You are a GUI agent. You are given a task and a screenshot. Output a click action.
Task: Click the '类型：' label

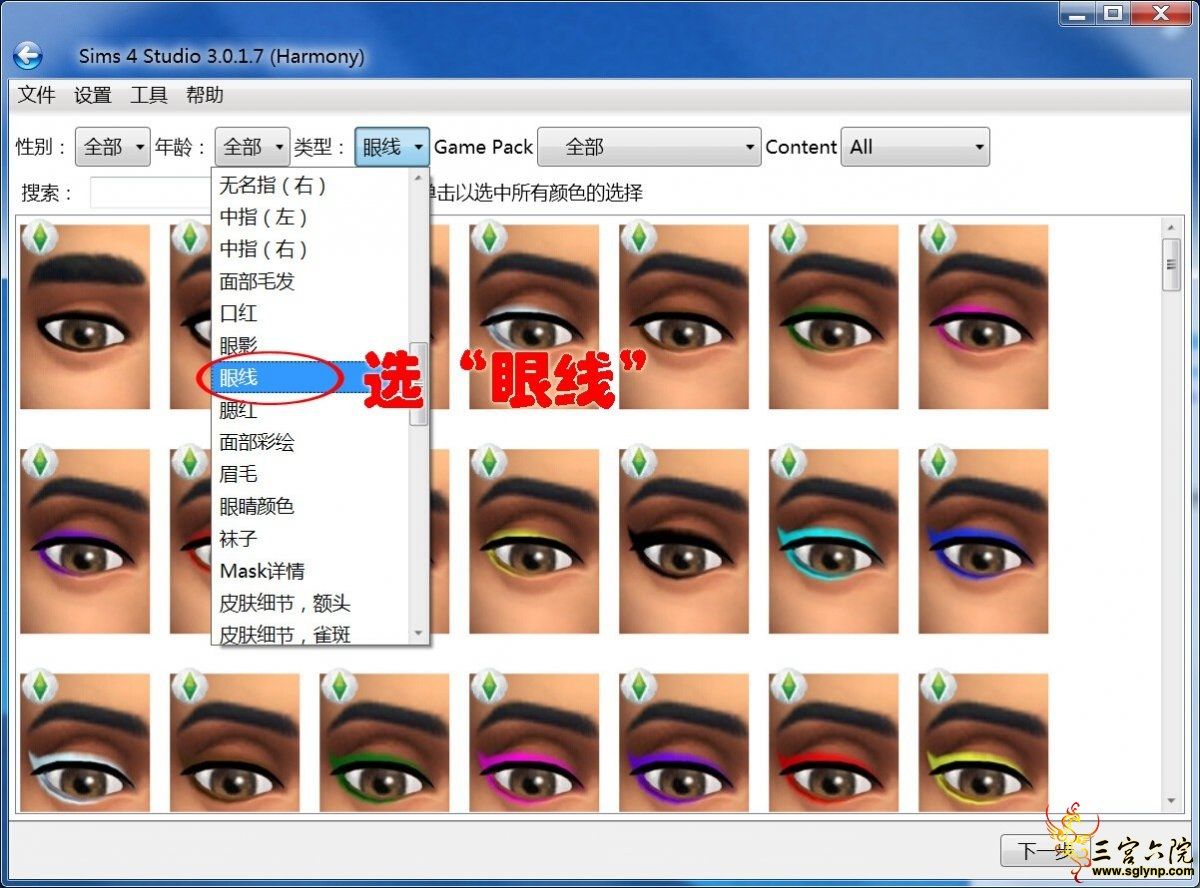[320, 147]
